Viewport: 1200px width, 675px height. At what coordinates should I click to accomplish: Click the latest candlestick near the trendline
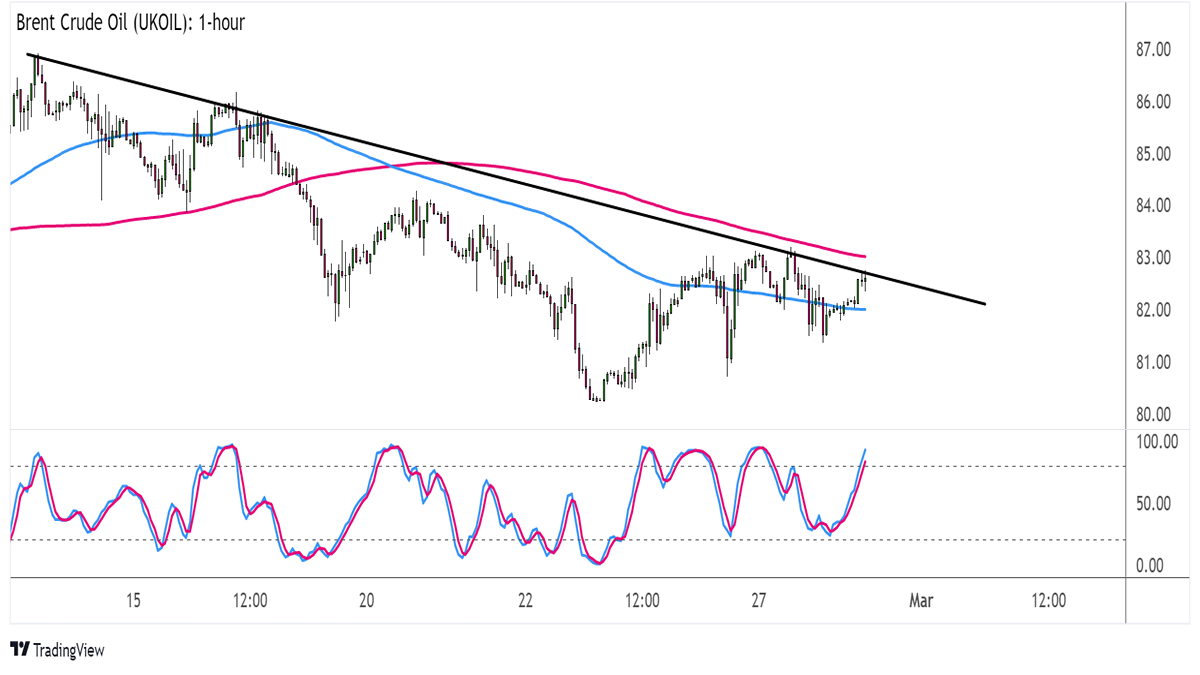coord(863,281)
